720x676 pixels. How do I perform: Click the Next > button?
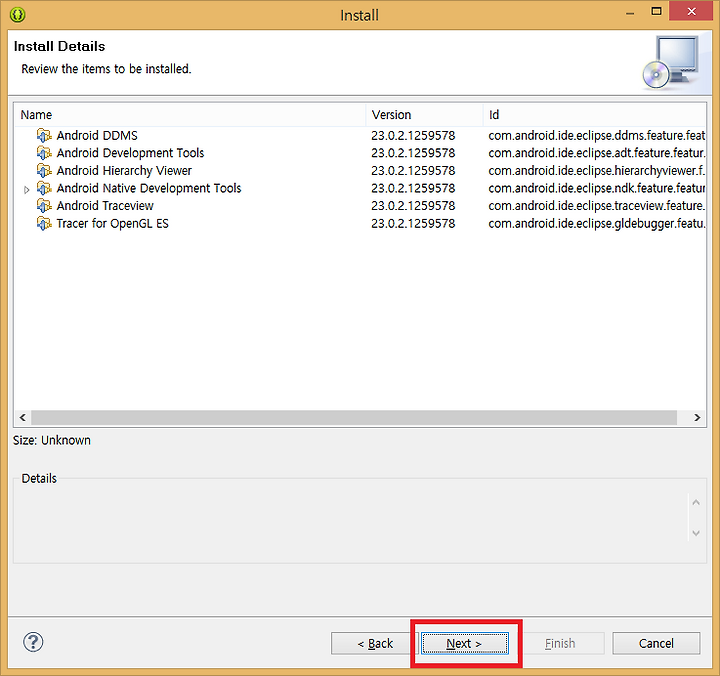coord(465,643)
